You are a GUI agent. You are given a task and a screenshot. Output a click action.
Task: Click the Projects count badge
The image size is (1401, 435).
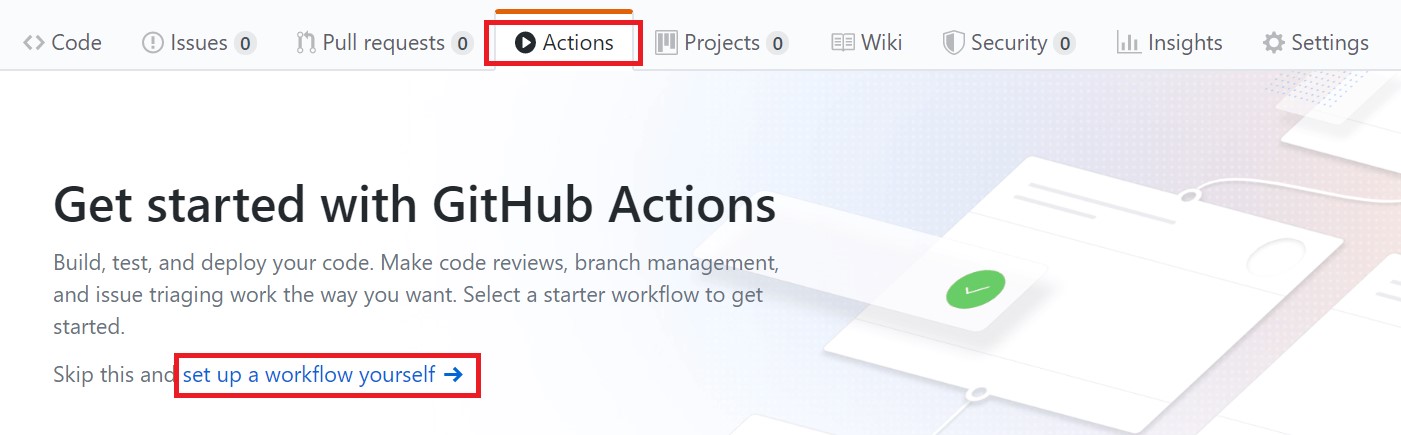tap(777, 43)
